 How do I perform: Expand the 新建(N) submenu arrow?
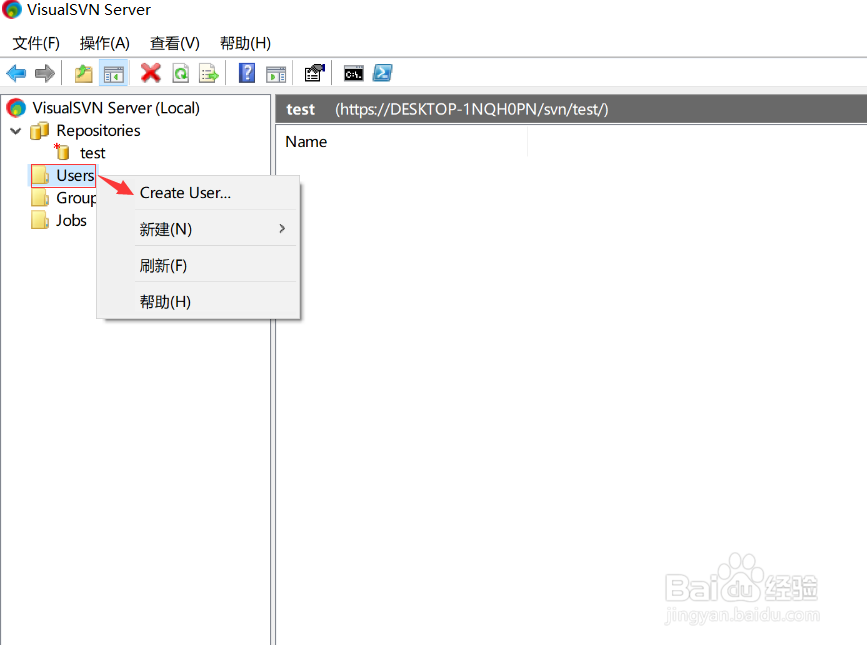(x=282, y=228)
